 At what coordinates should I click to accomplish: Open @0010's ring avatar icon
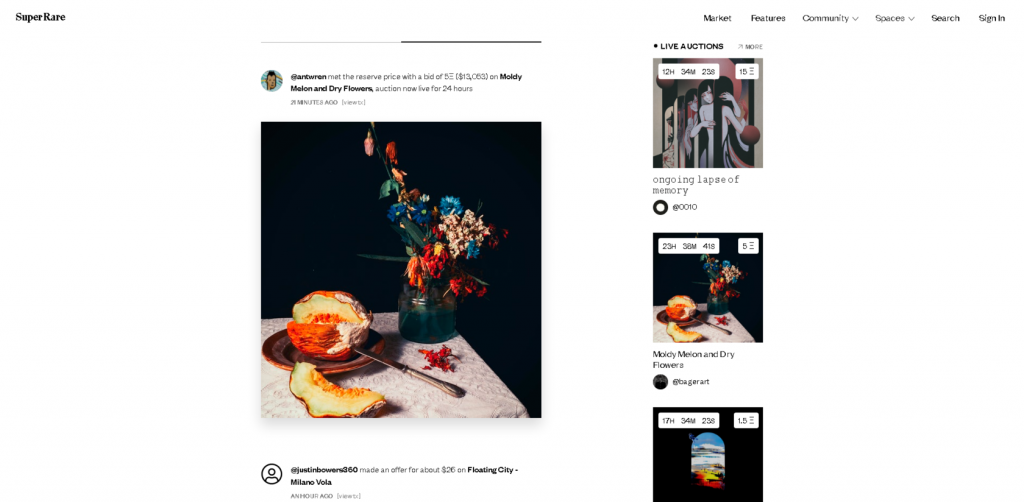pyautogui.click(x=660, y=207)
